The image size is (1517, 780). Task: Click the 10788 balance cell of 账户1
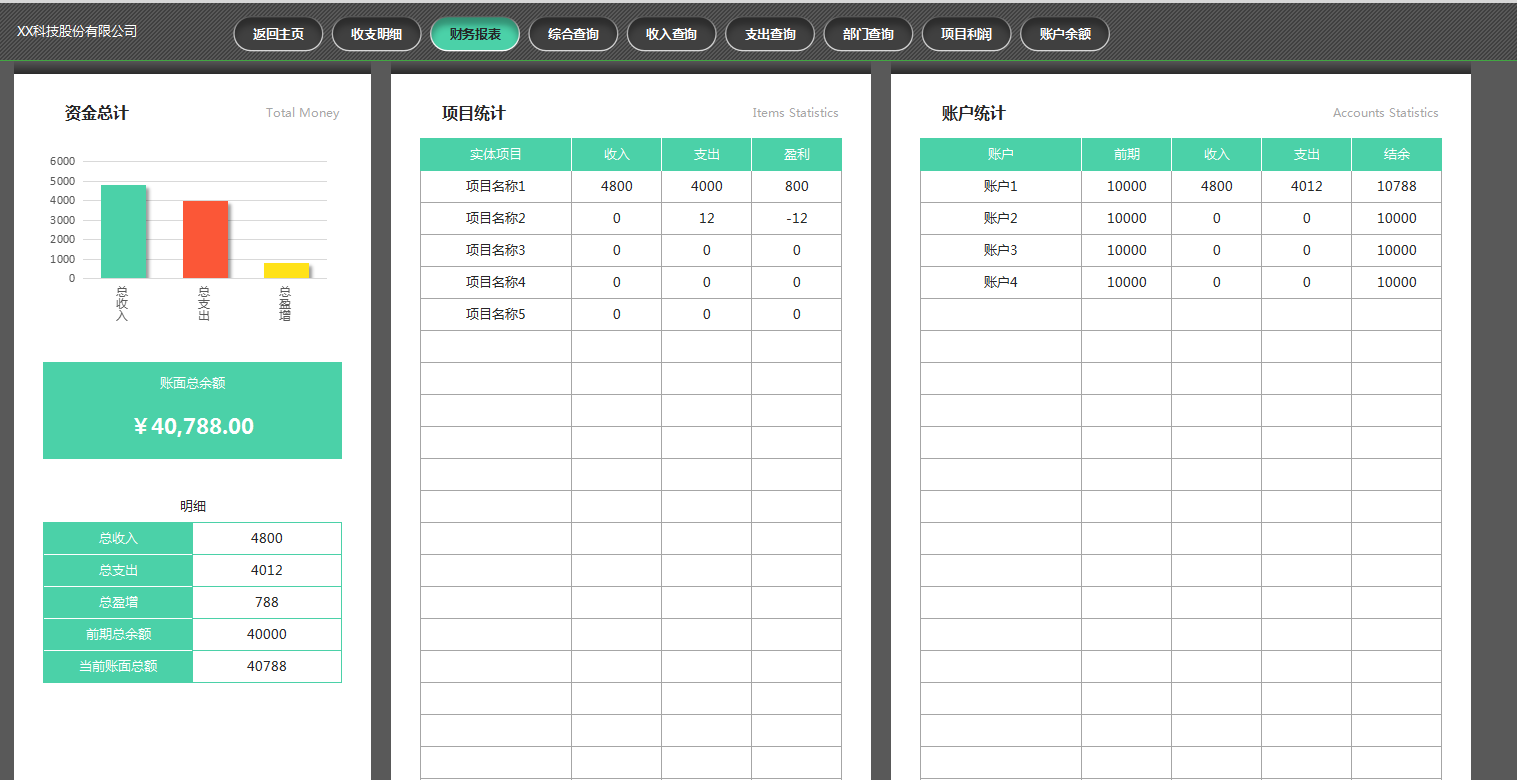1397,186
